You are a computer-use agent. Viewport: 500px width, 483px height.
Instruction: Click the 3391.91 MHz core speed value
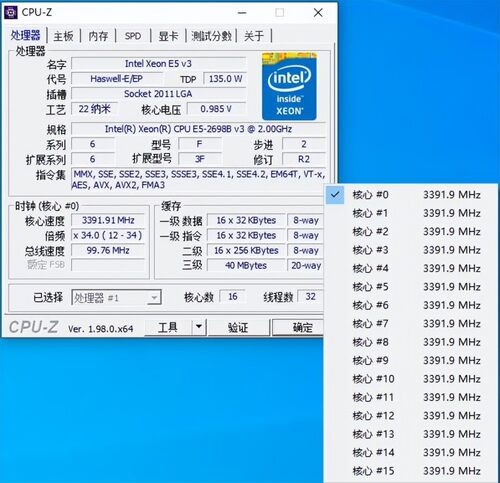point(108,220)
